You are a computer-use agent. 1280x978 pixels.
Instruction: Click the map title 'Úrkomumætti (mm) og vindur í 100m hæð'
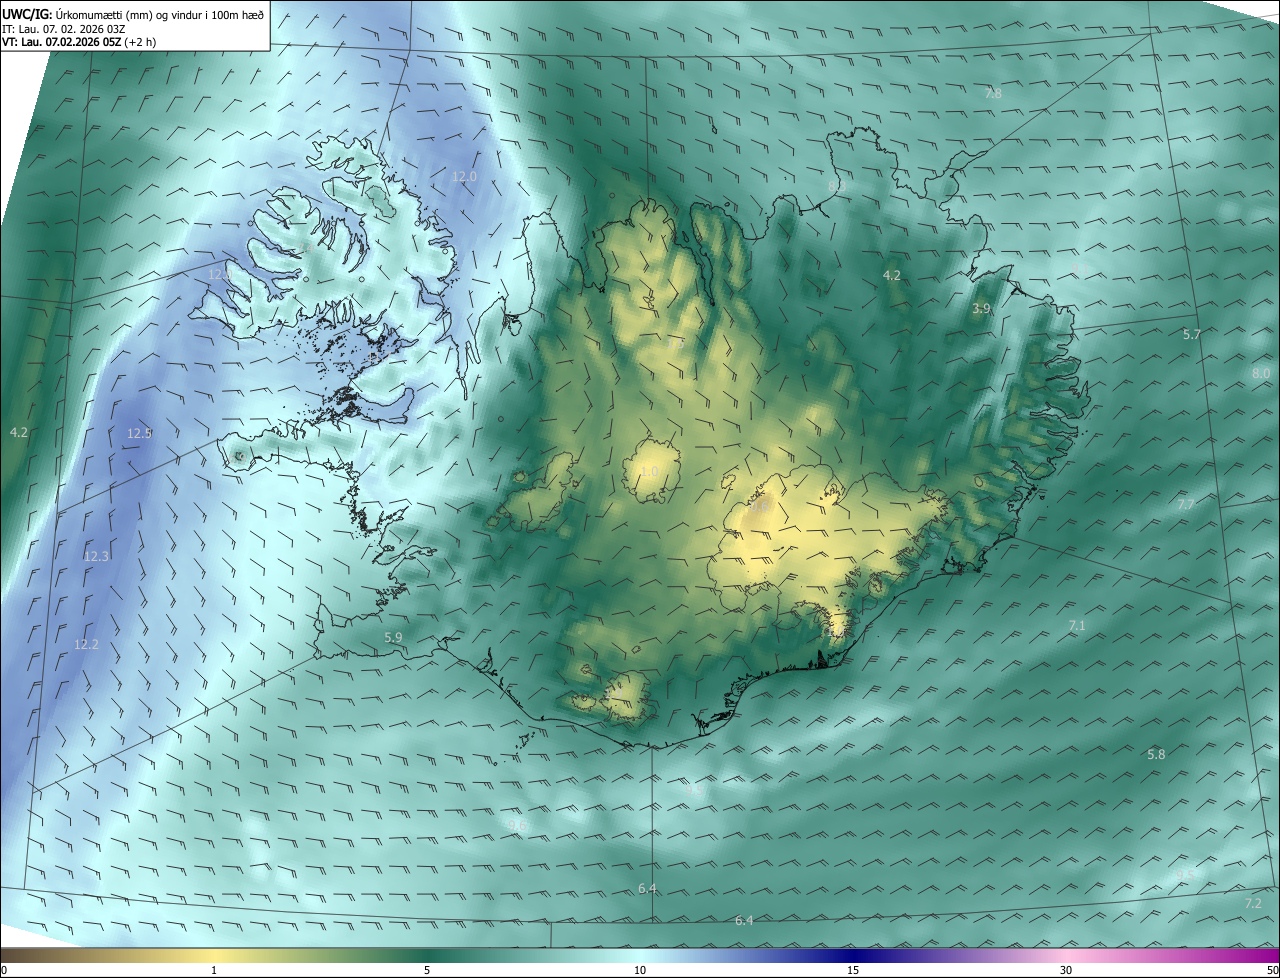(x=157, y=14)
